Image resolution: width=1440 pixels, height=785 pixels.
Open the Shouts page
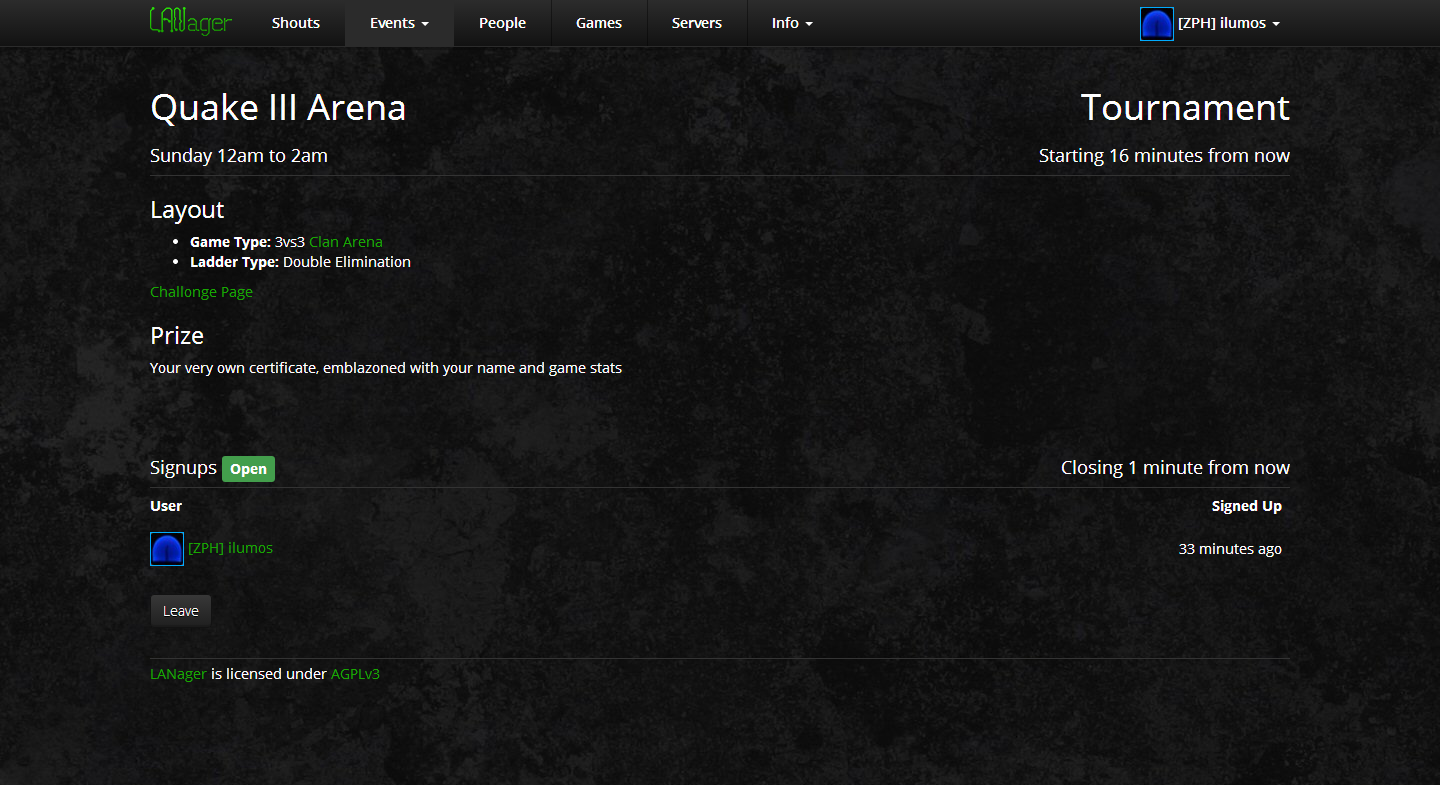tap(296, 23)
